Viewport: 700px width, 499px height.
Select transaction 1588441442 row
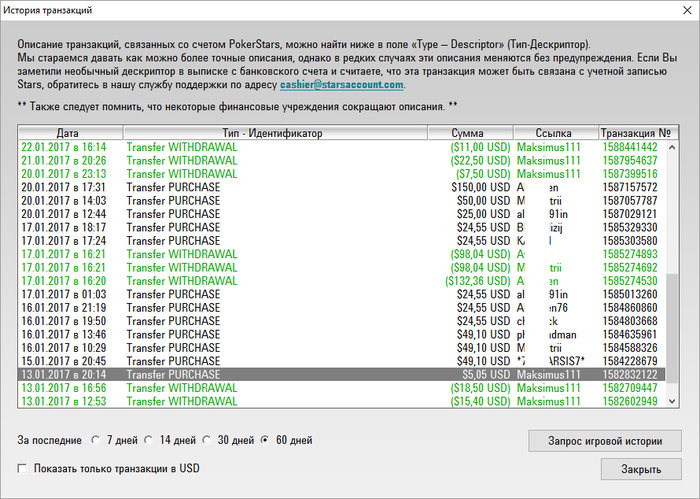click(x=342, y=147)
